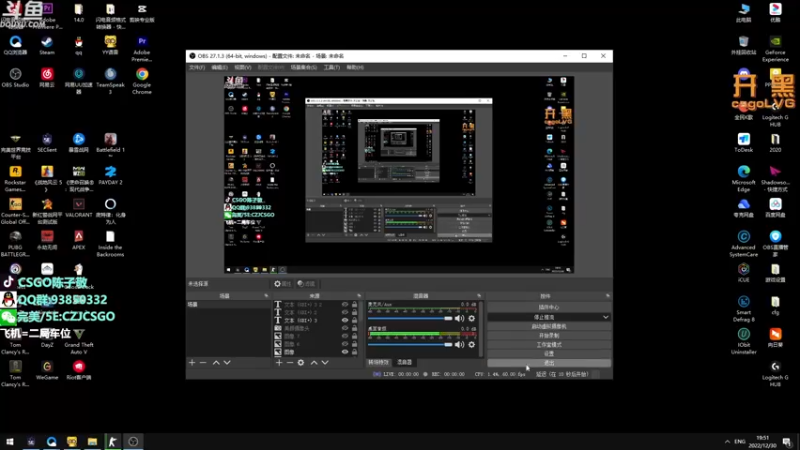Switch to the 转场特效 tab
Viewport: 800px width, 450px height.
pos(379,362)
